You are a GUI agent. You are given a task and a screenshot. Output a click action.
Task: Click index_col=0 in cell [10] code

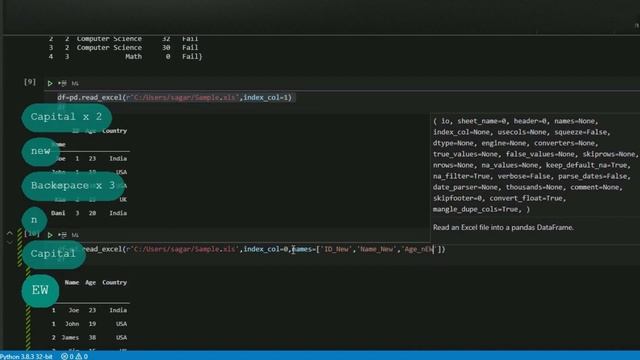pos(266,249)
